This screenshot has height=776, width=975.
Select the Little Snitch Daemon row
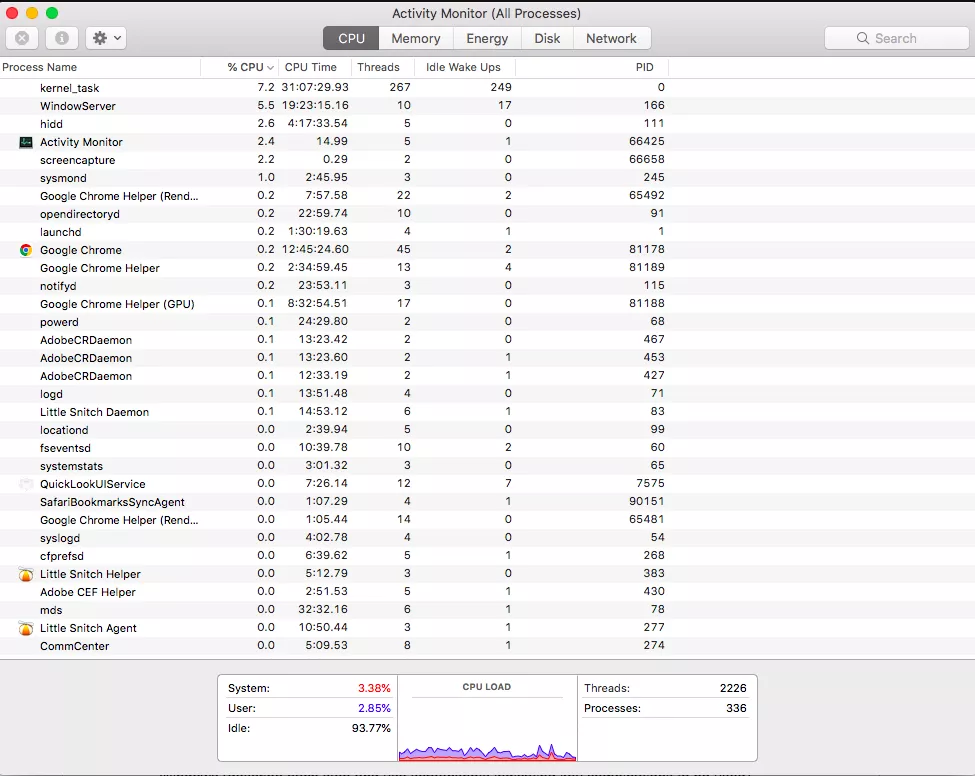click(x=488, y=412)
